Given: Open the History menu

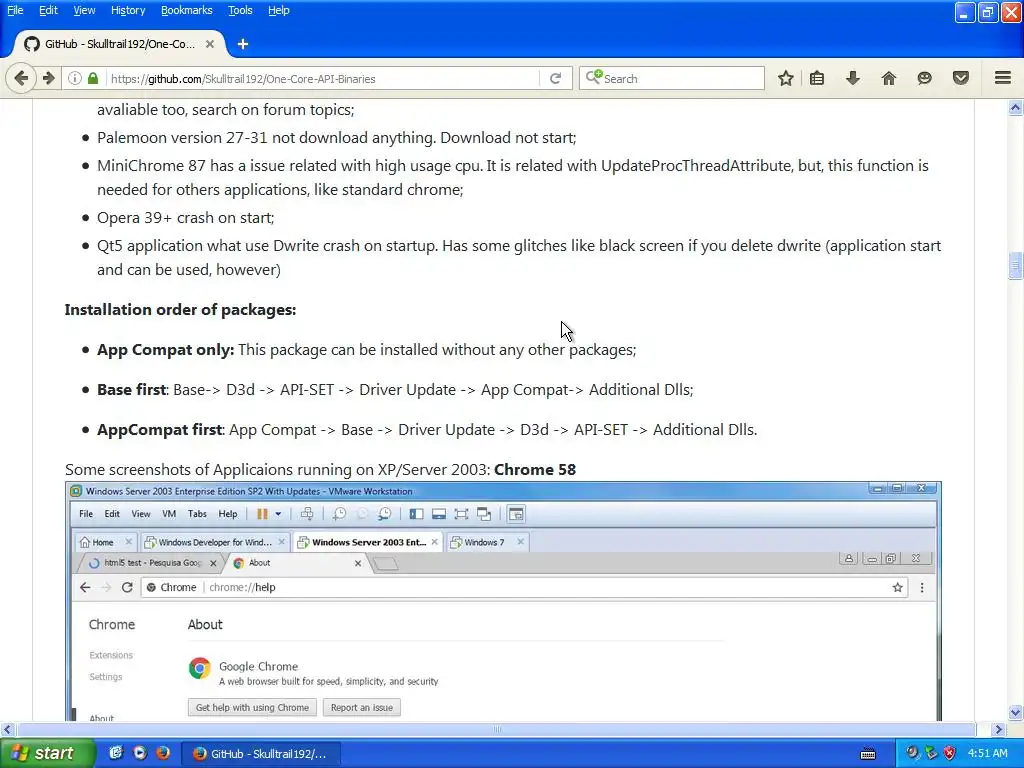Looking at the screenshot, I should click(128, 10).
